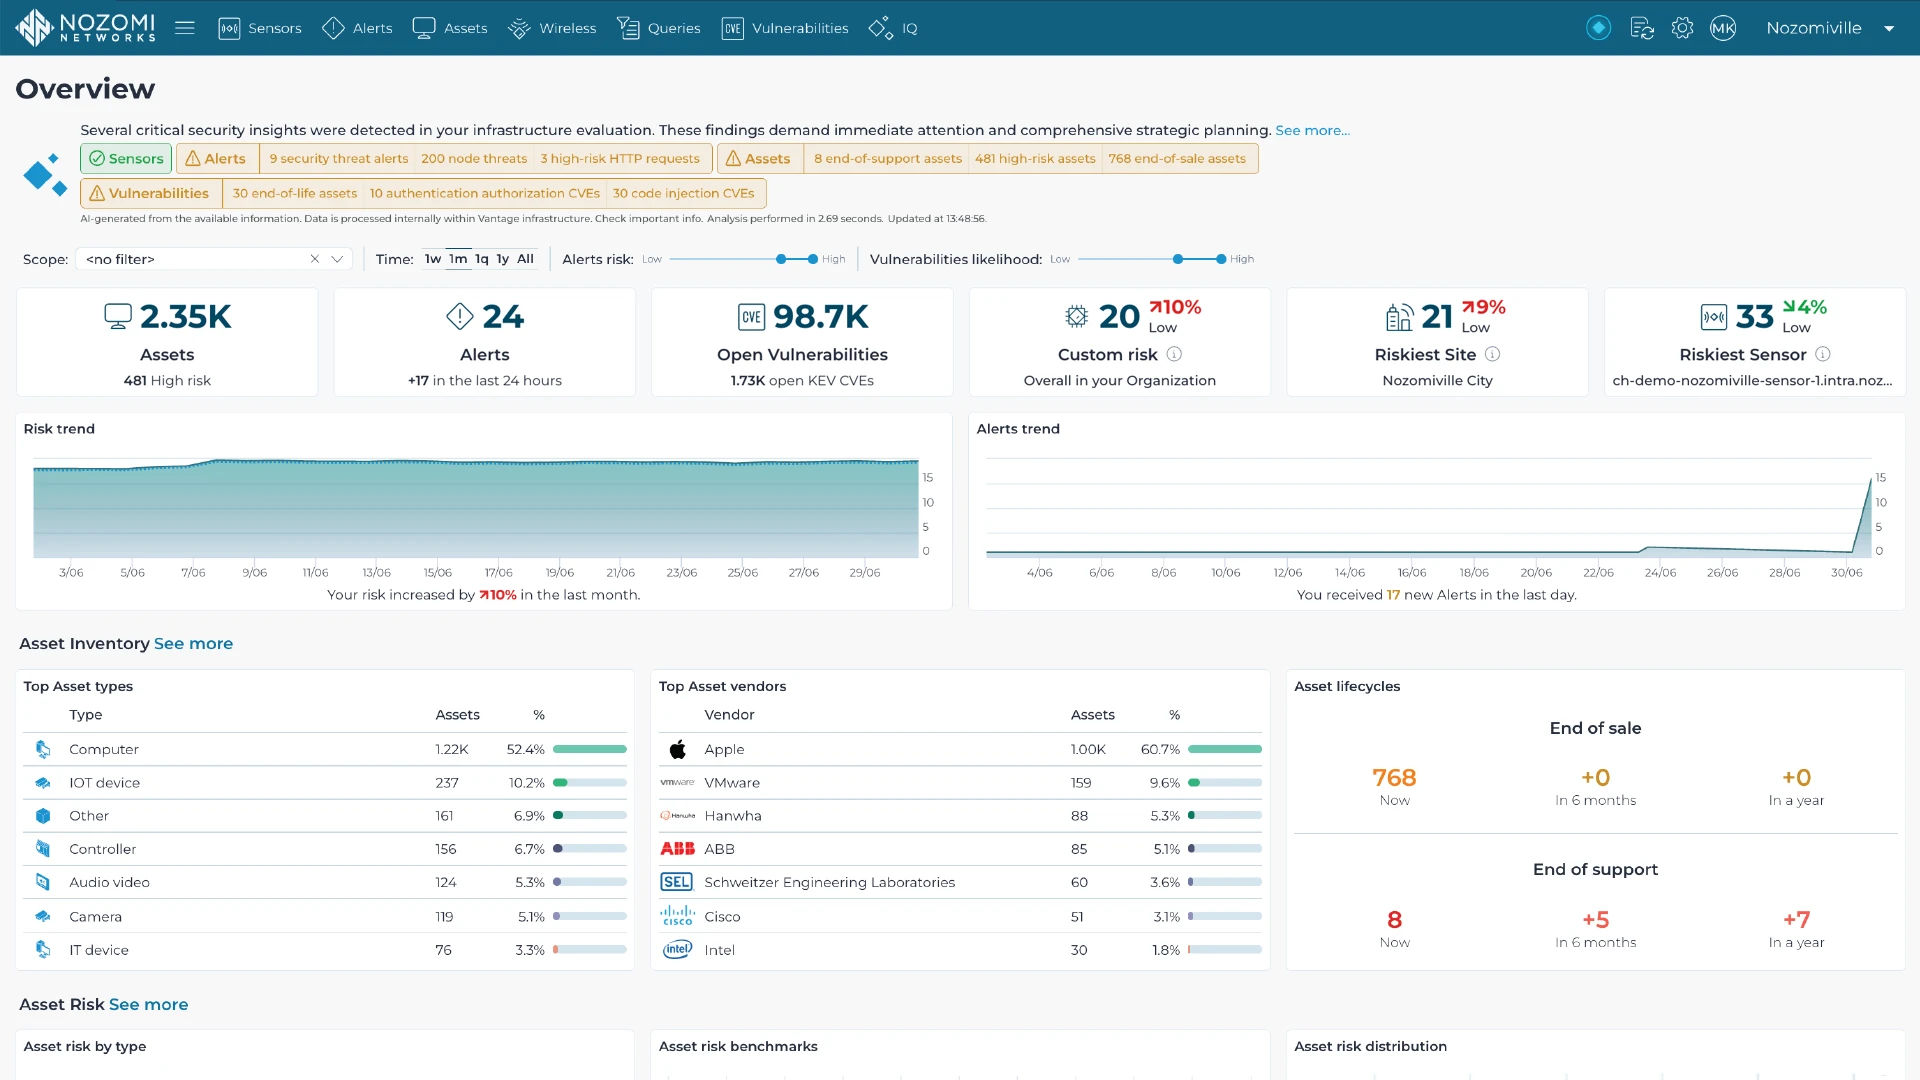The height and width of the screenshot is (1080, 1920).
Task: Select the VMware vendor row
Action: tap(960, 783)
